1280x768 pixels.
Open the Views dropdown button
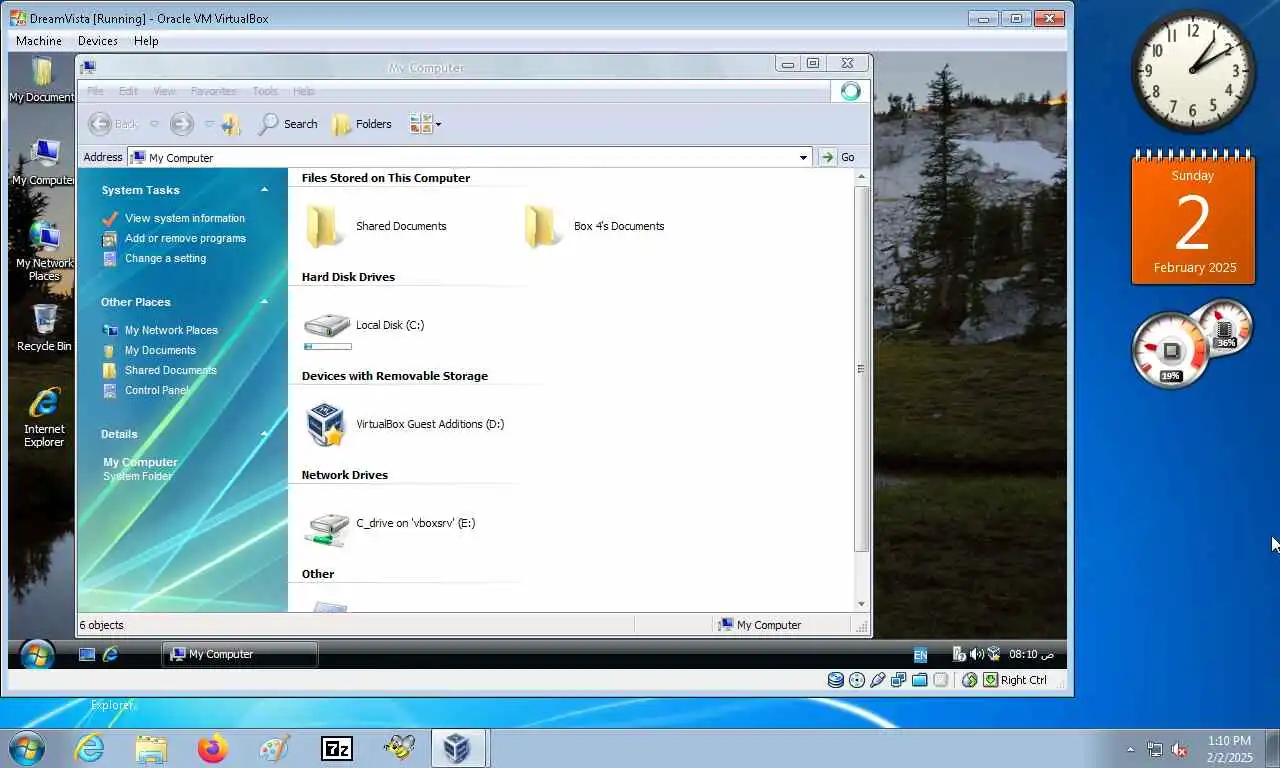(425, 124)
